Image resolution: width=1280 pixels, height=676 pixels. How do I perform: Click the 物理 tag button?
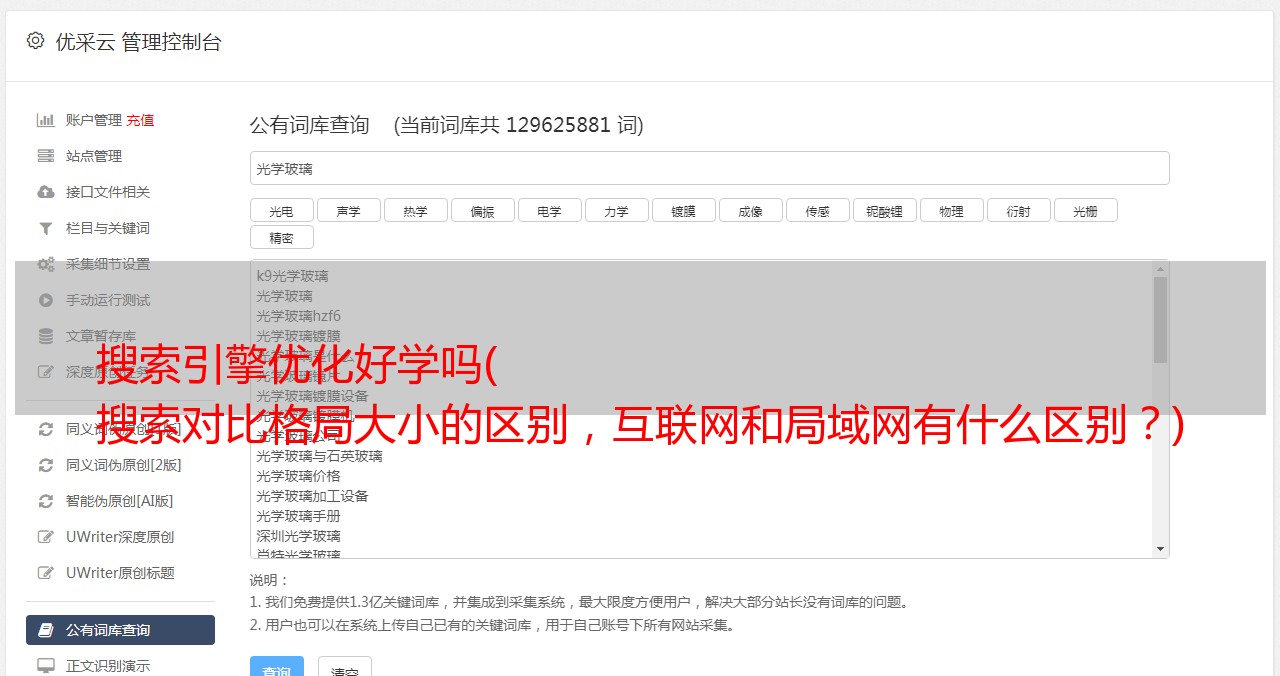click(x=951, y=210)
